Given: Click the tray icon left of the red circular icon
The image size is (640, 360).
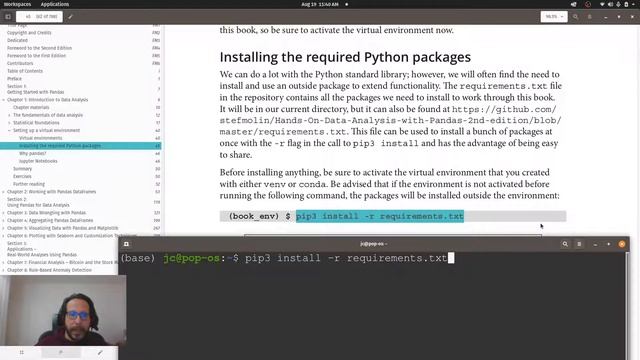Looking at the screenshot, I should coord(574,4).
